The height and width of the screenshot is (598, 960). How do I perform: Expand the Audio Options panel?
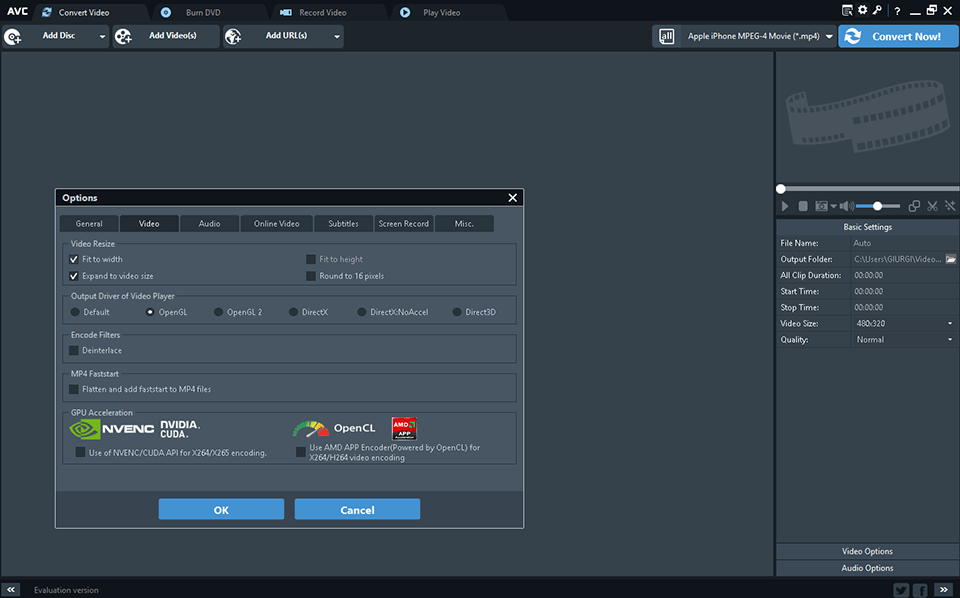point(867,568)
